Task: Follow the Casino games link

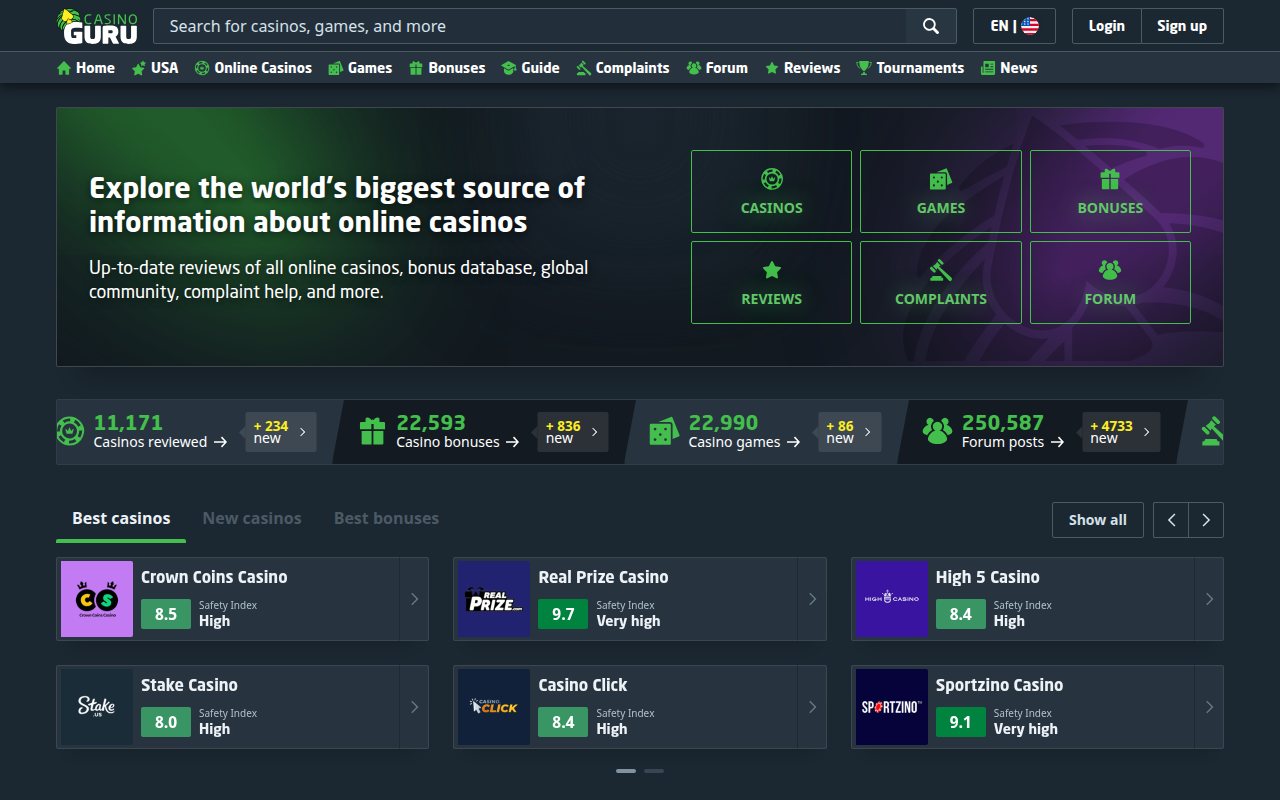Action: click(744, 442)
